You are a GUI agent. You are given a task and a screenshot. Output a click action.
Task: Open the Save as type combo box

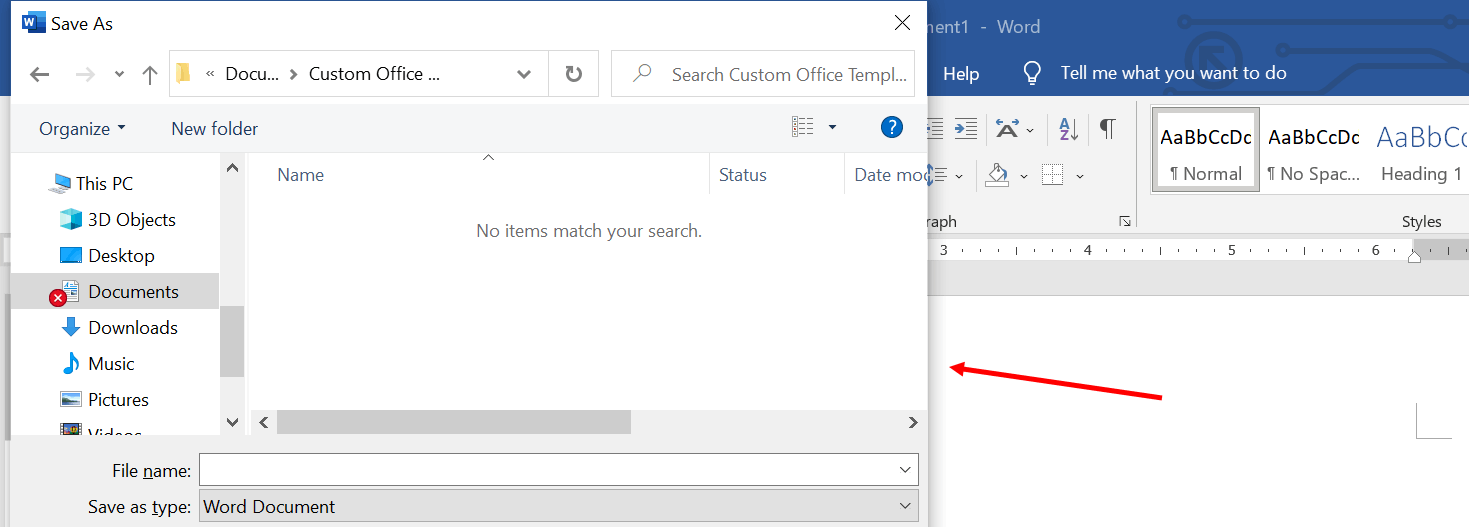(x=559, y=506)
